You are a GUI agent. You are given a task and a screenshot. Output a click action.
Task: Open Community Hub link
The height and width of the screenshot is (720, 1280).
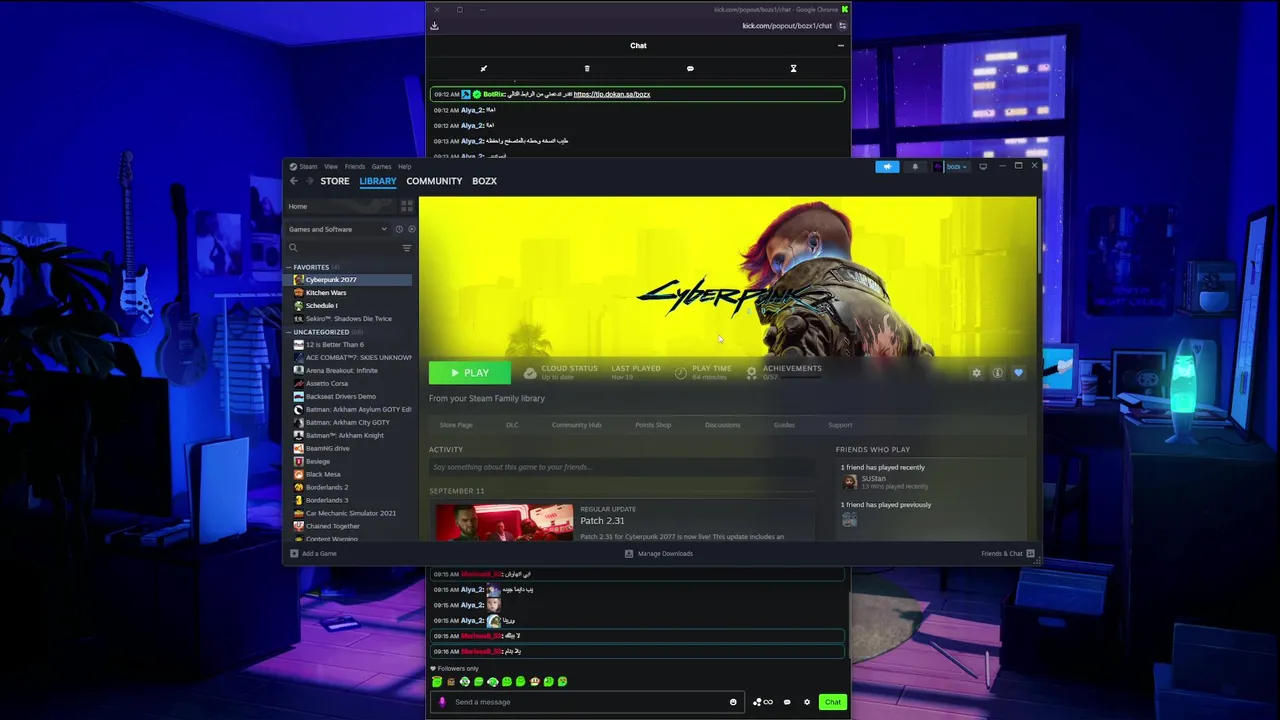[x=576, y=425]
